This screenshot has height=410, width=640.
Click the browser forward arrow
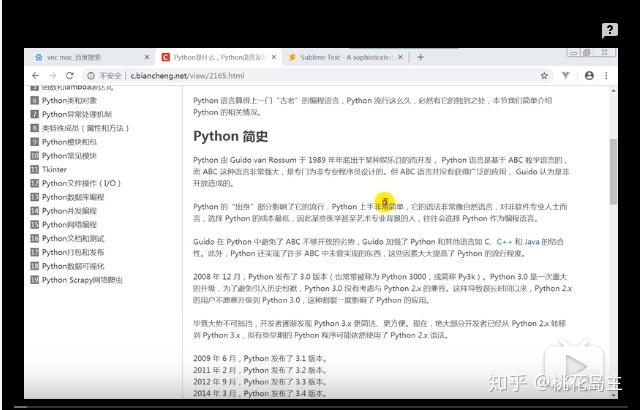(x=53, y=75)
